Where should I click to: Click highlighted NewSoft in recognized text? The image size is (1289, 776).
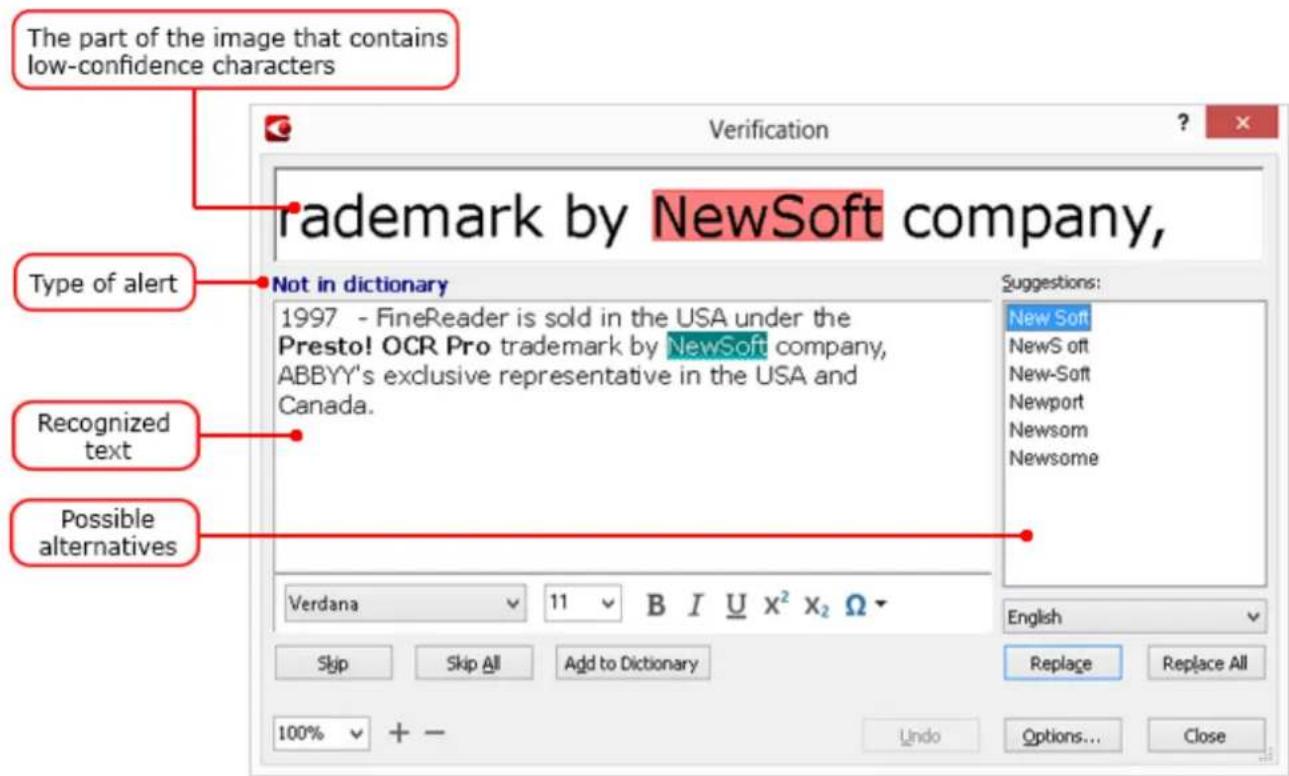(717, 347)
